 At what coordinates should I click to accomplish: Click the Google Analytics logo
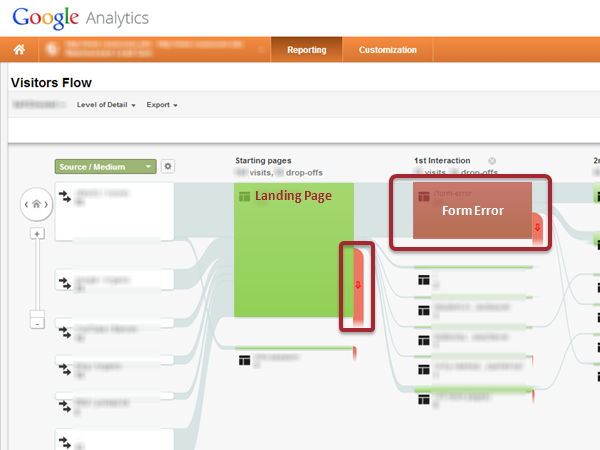coord(81,18)
